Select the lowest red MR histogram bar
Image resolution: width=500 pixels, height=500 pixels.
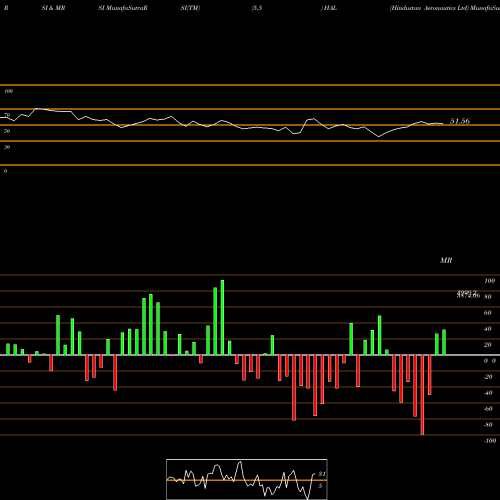(422, 395)
